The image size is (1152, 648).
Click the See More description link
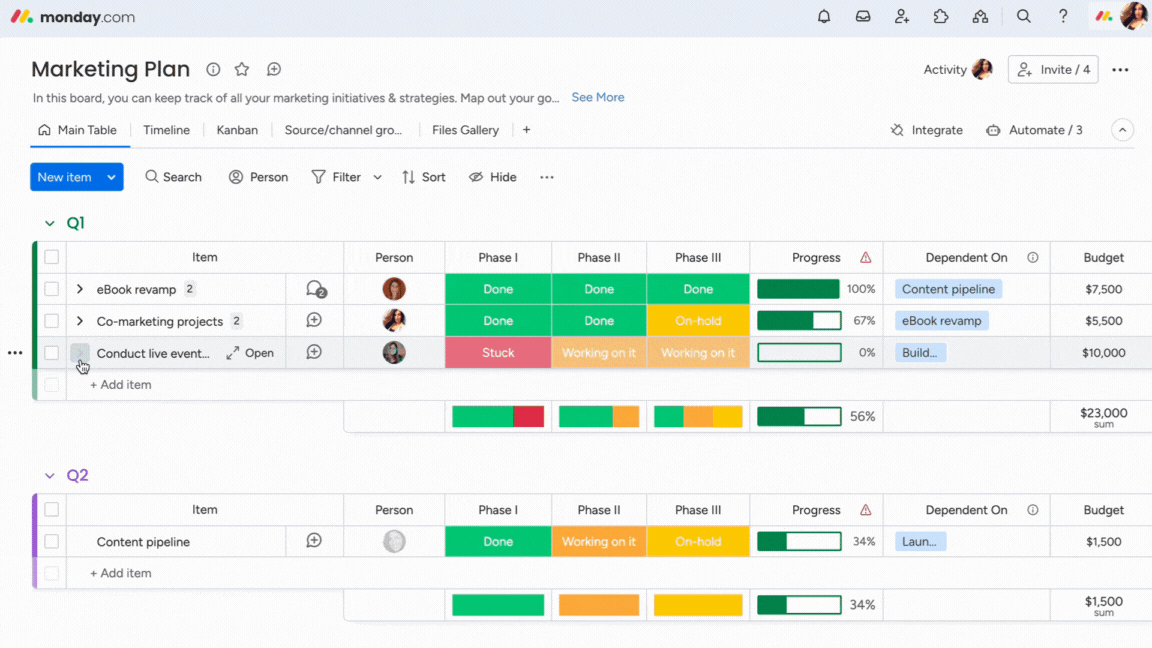point(598,98)
